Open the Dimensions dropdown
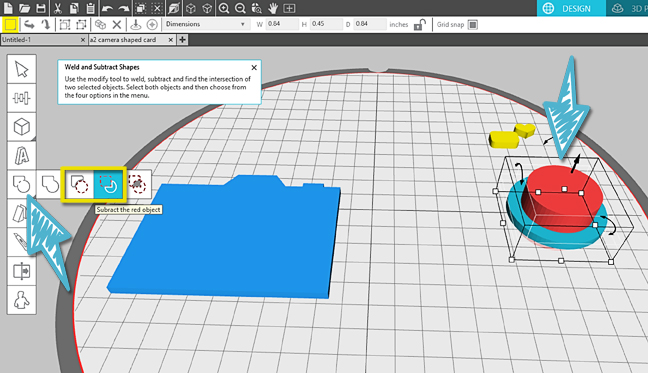 pos(205,24)
